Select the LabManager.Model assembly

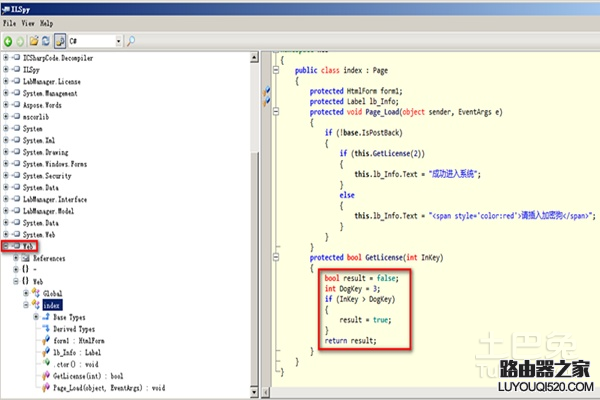tap(48, 211)
